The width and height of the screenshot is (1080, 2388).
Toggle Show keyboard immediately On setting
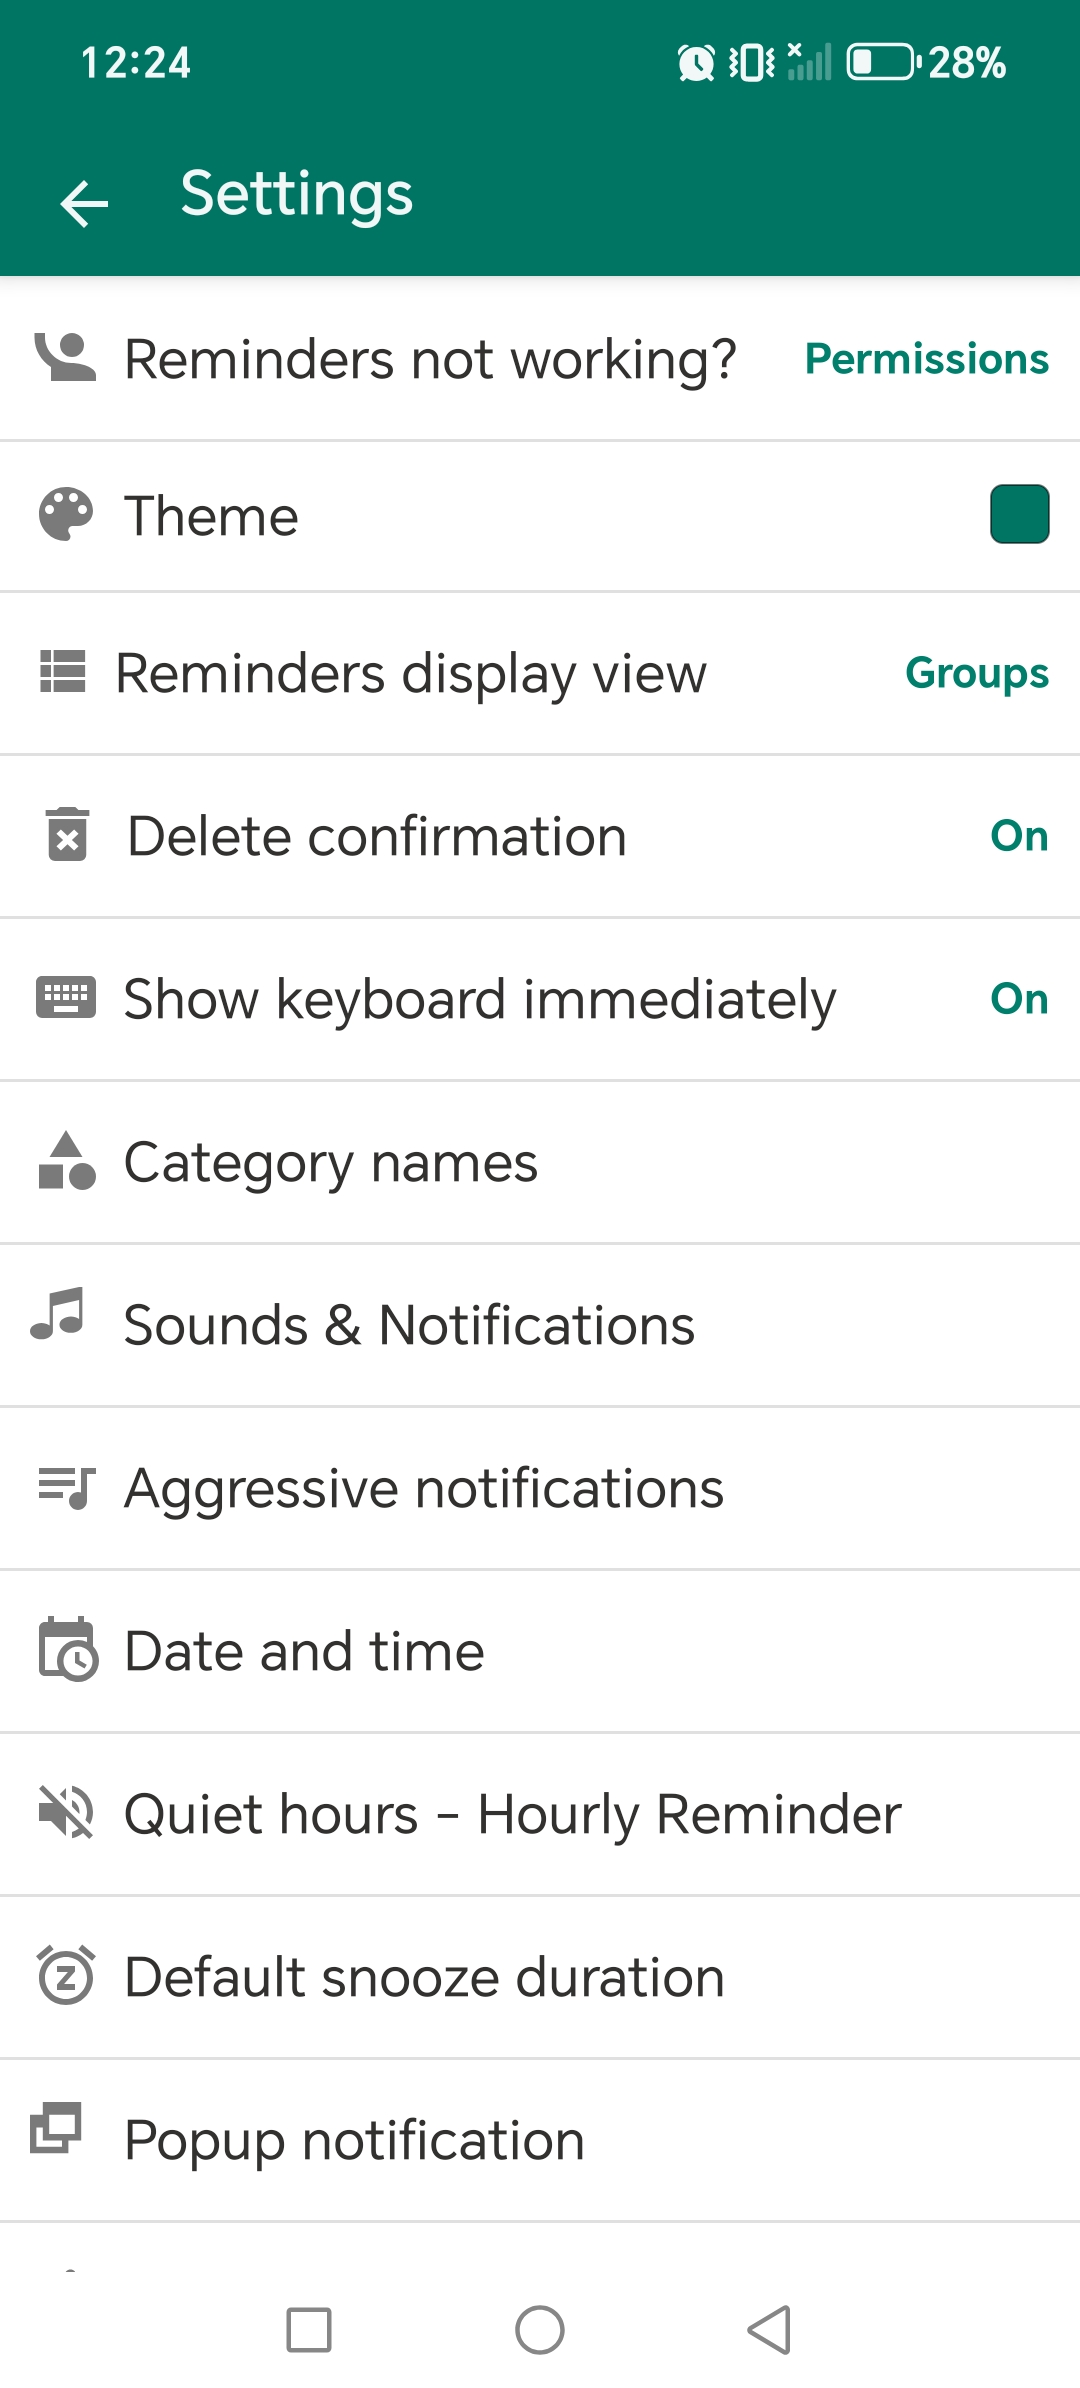click(x=1018, y=999)
